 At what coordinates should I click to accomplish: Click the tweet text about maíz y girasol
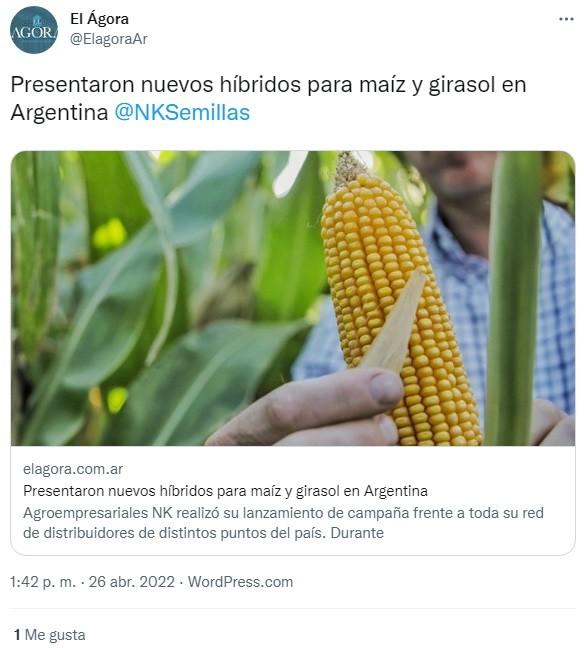pos(268,98)
